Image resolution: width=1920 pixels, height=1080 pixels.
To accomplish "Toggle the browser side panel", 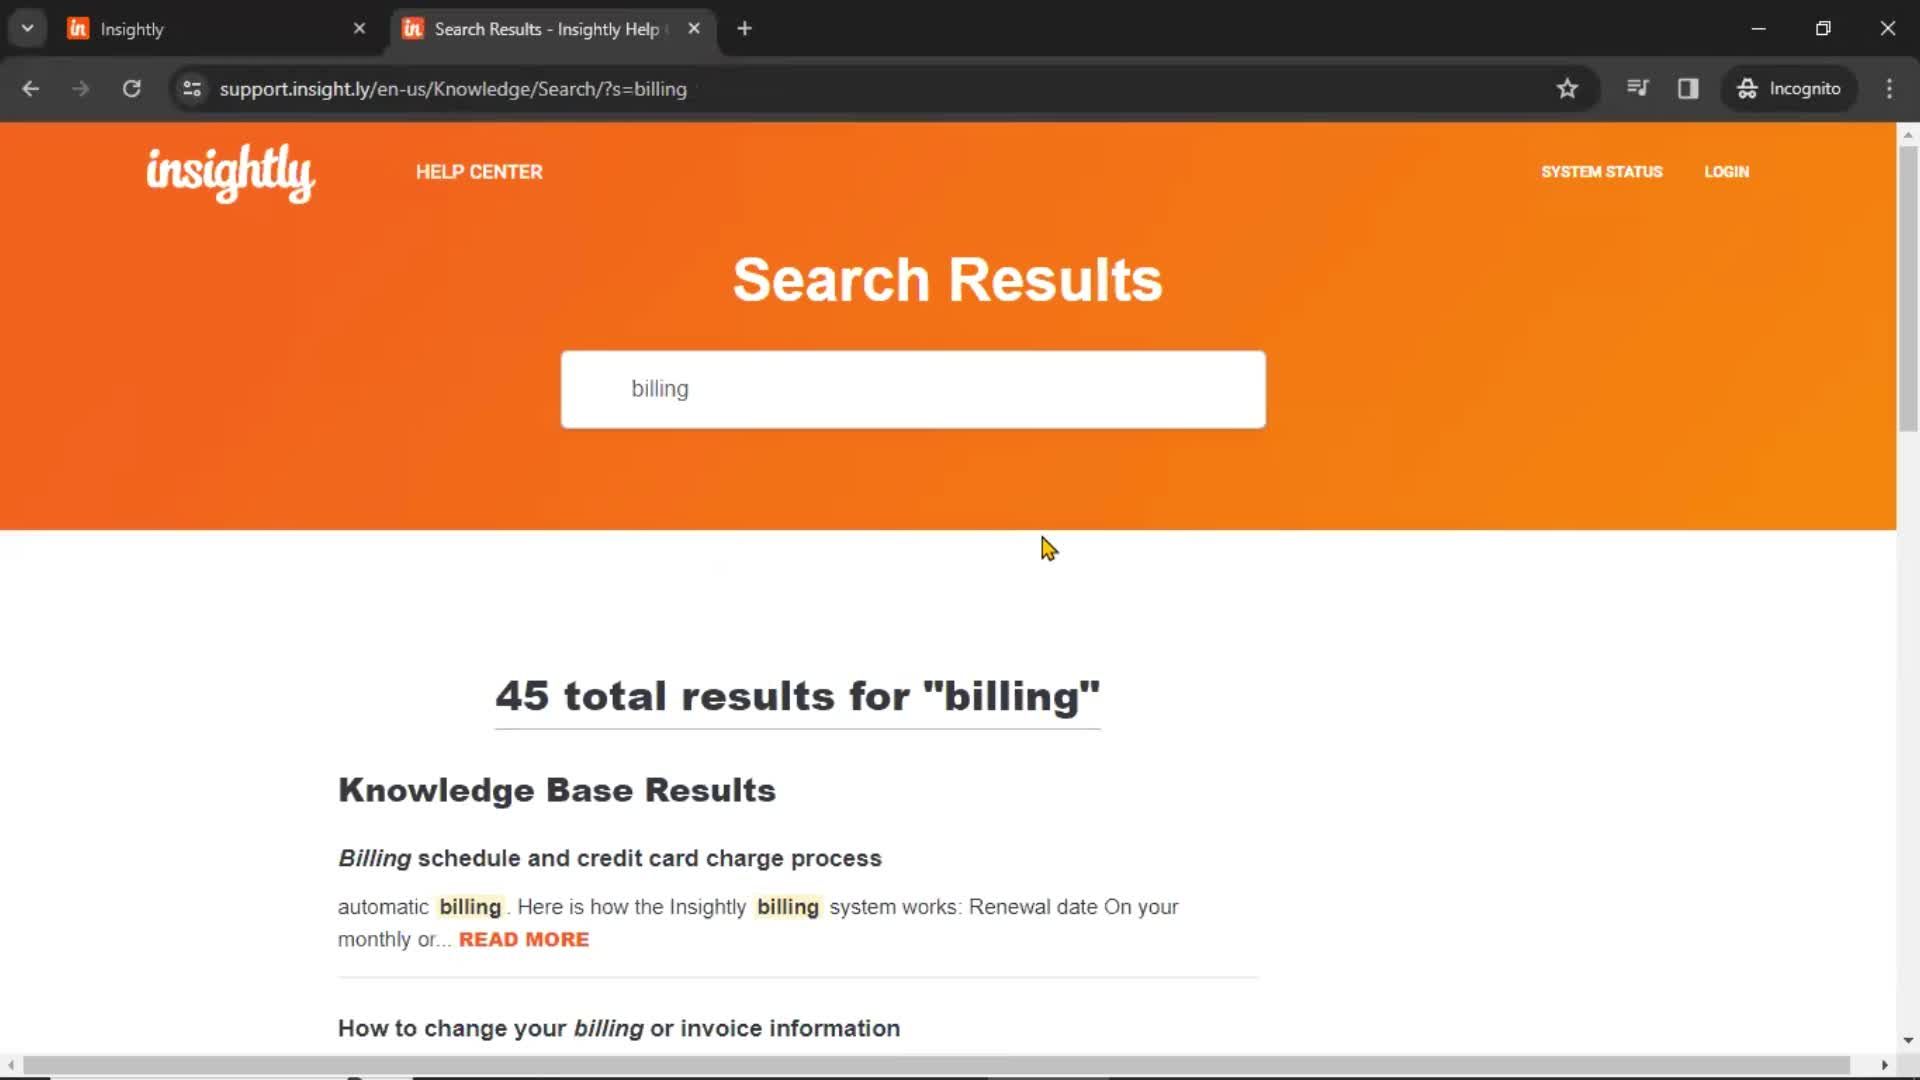I will [x=1688, y=89].
